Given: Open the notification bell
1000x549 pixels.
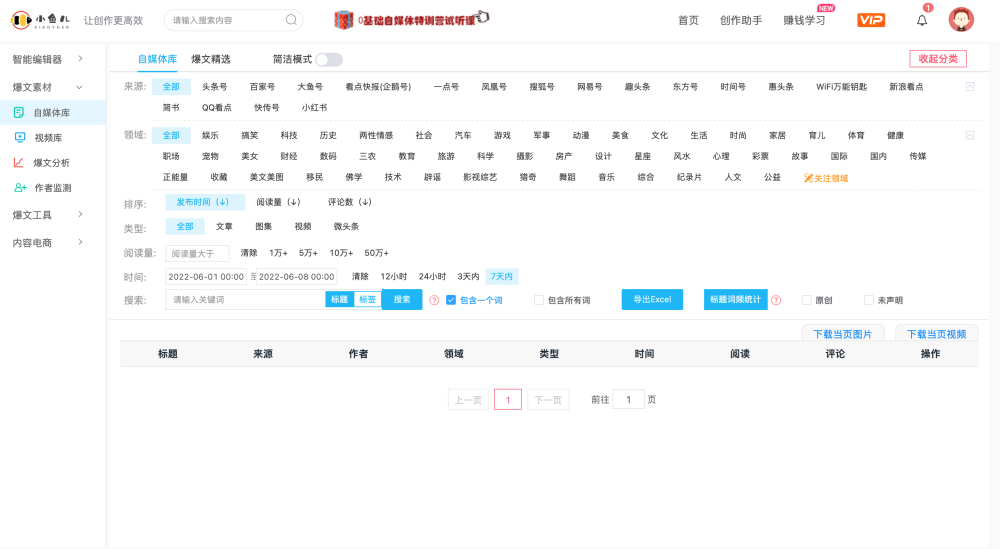Looking at the screenshot, I should click(922, 20).
